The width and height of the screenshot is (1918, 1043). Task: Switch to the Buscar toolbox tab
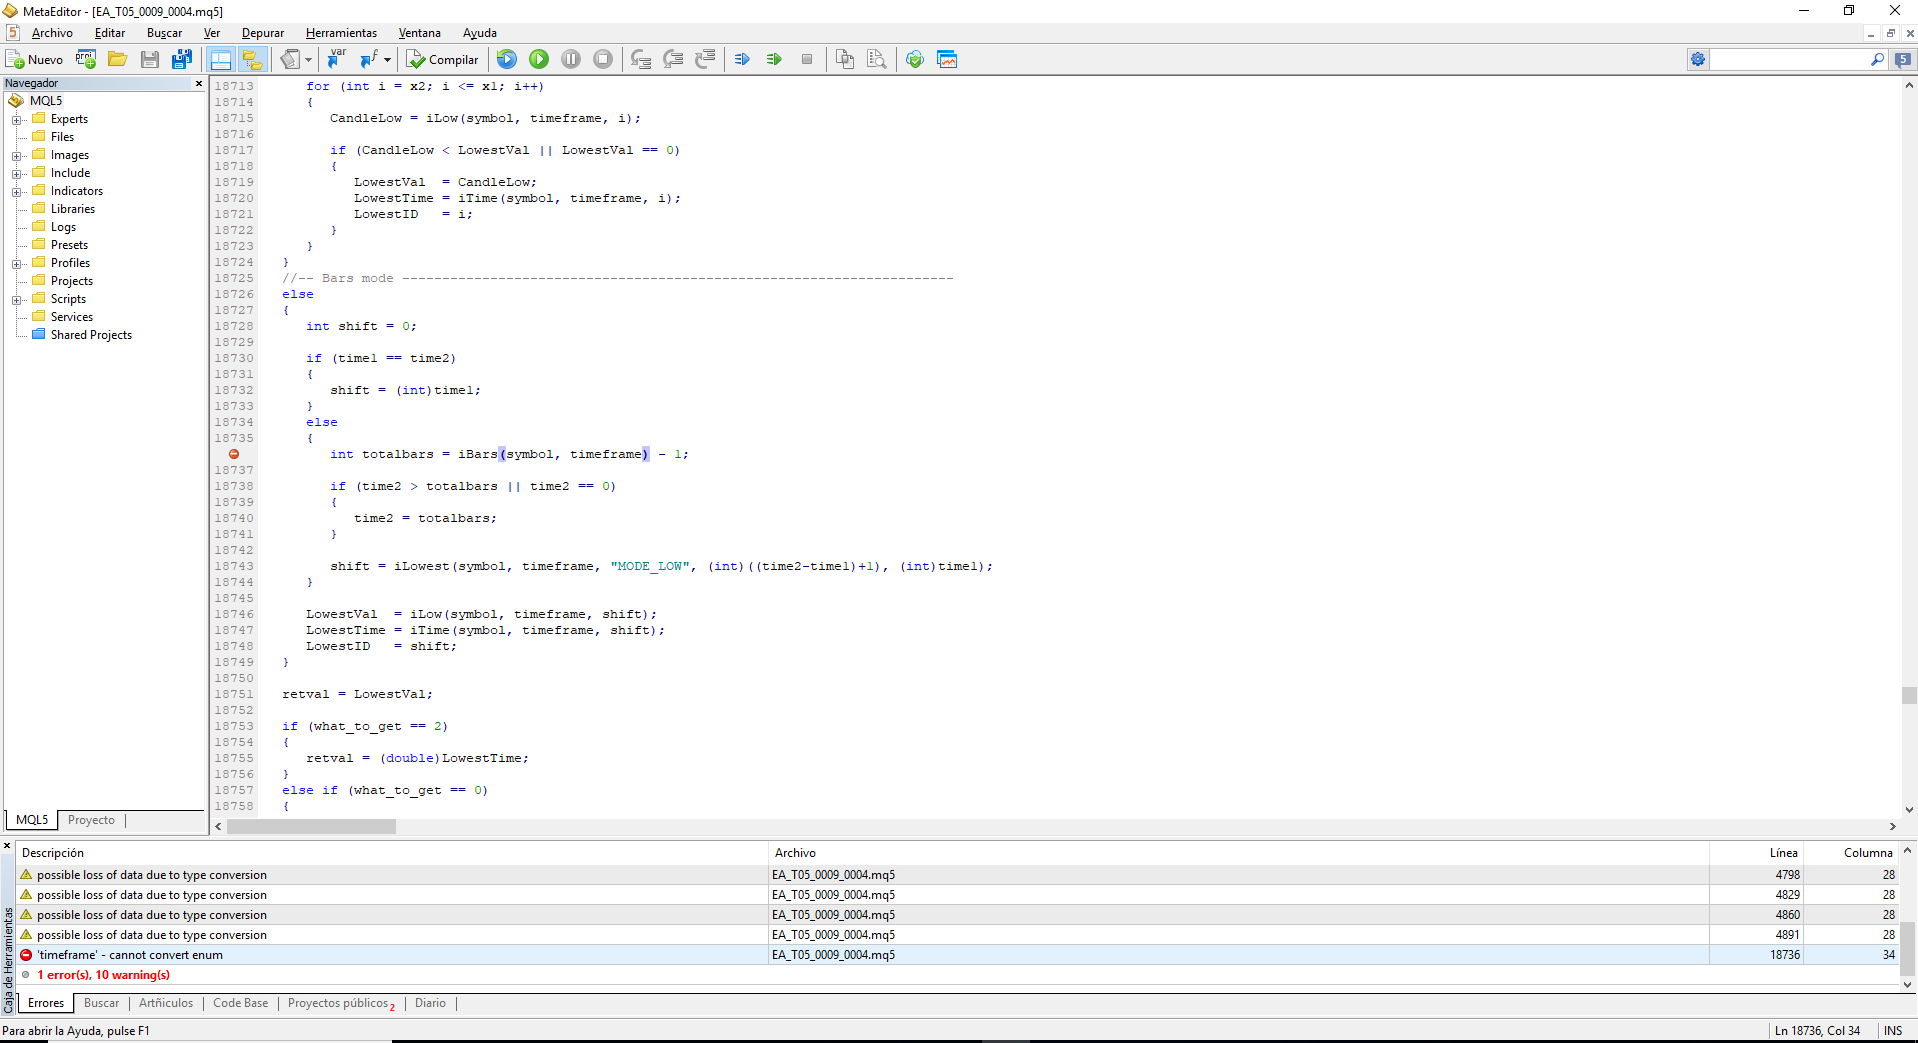pyautogui.click(x=101, y=1003)
